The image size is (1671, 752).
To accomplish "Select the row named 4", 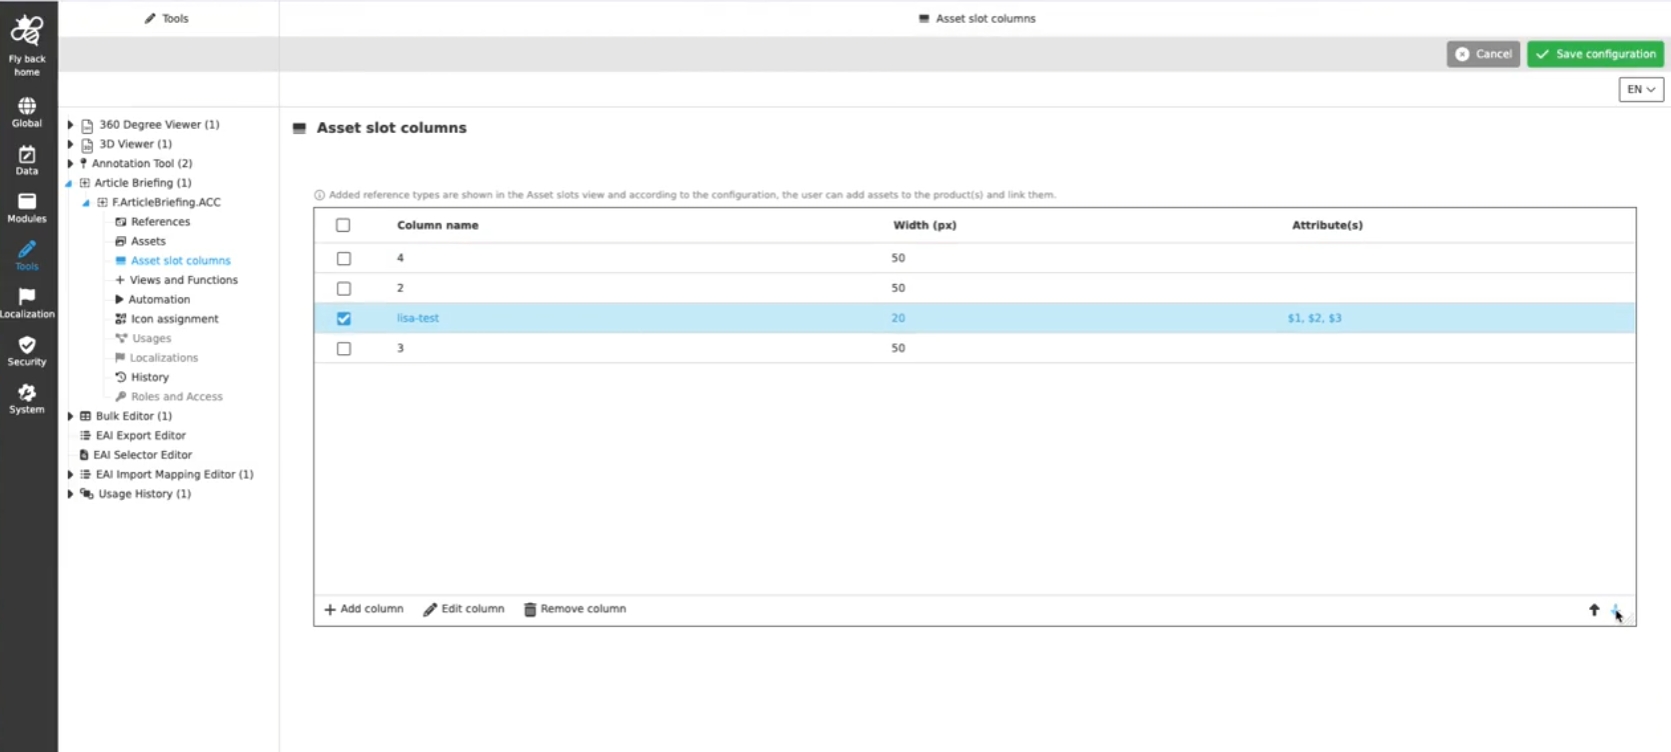I will point(975,258).
